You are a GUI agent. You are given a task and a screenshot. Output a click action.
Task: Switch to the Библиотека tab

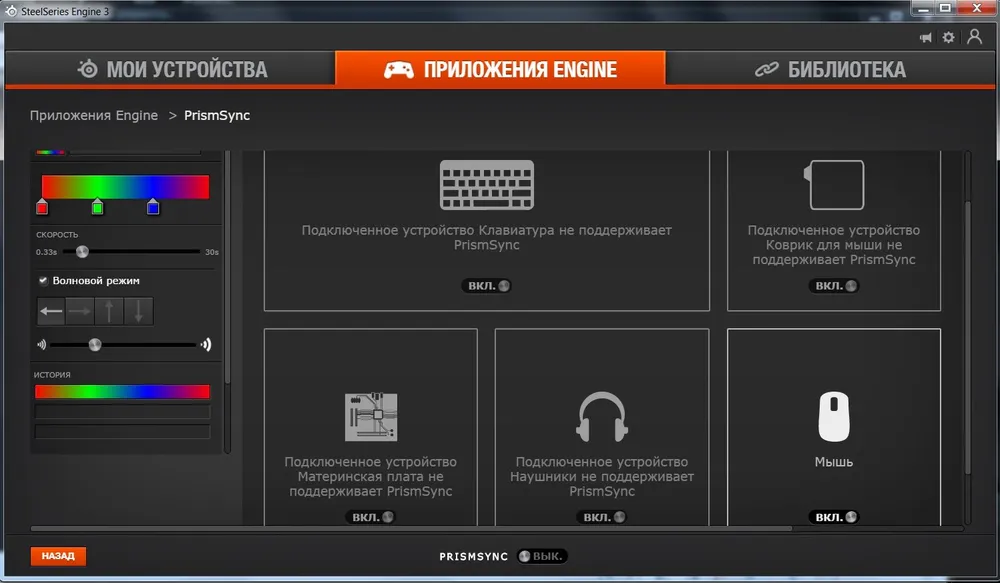tap(830, 69)
